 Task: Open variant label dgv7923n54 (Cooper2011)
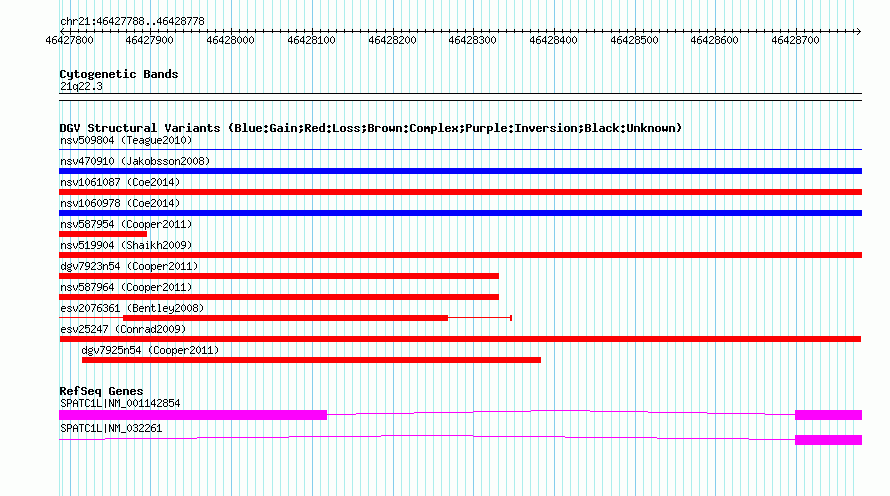pos(129,266)
